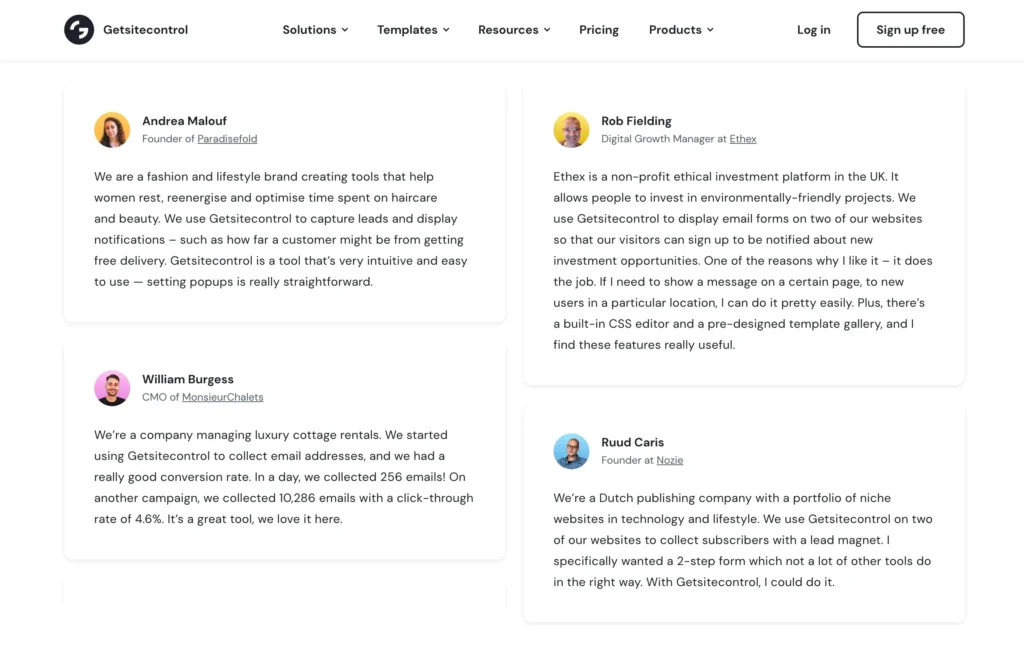Open the Paradisefold company link

pos(227,139)
